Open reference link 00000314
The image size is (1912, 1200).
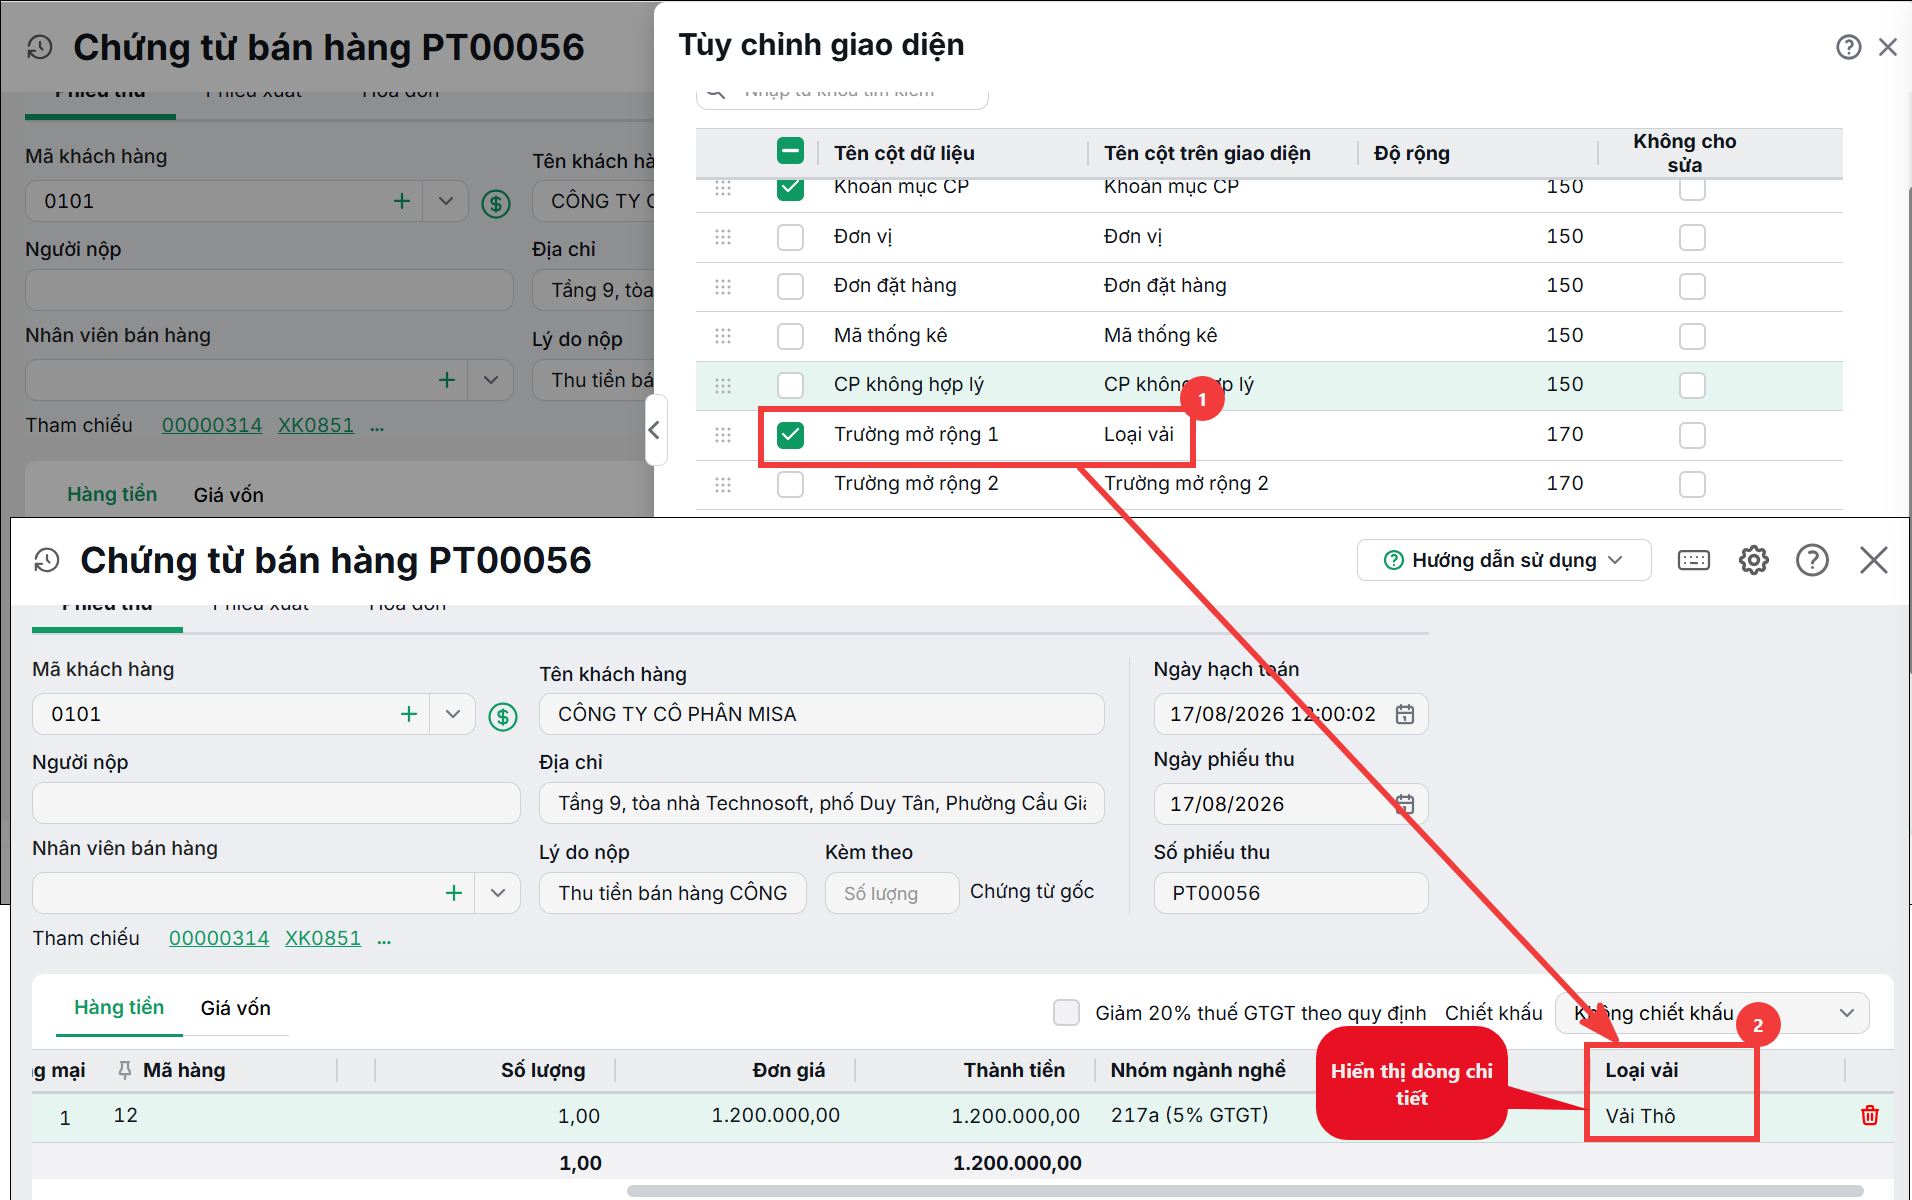[219, 938]
